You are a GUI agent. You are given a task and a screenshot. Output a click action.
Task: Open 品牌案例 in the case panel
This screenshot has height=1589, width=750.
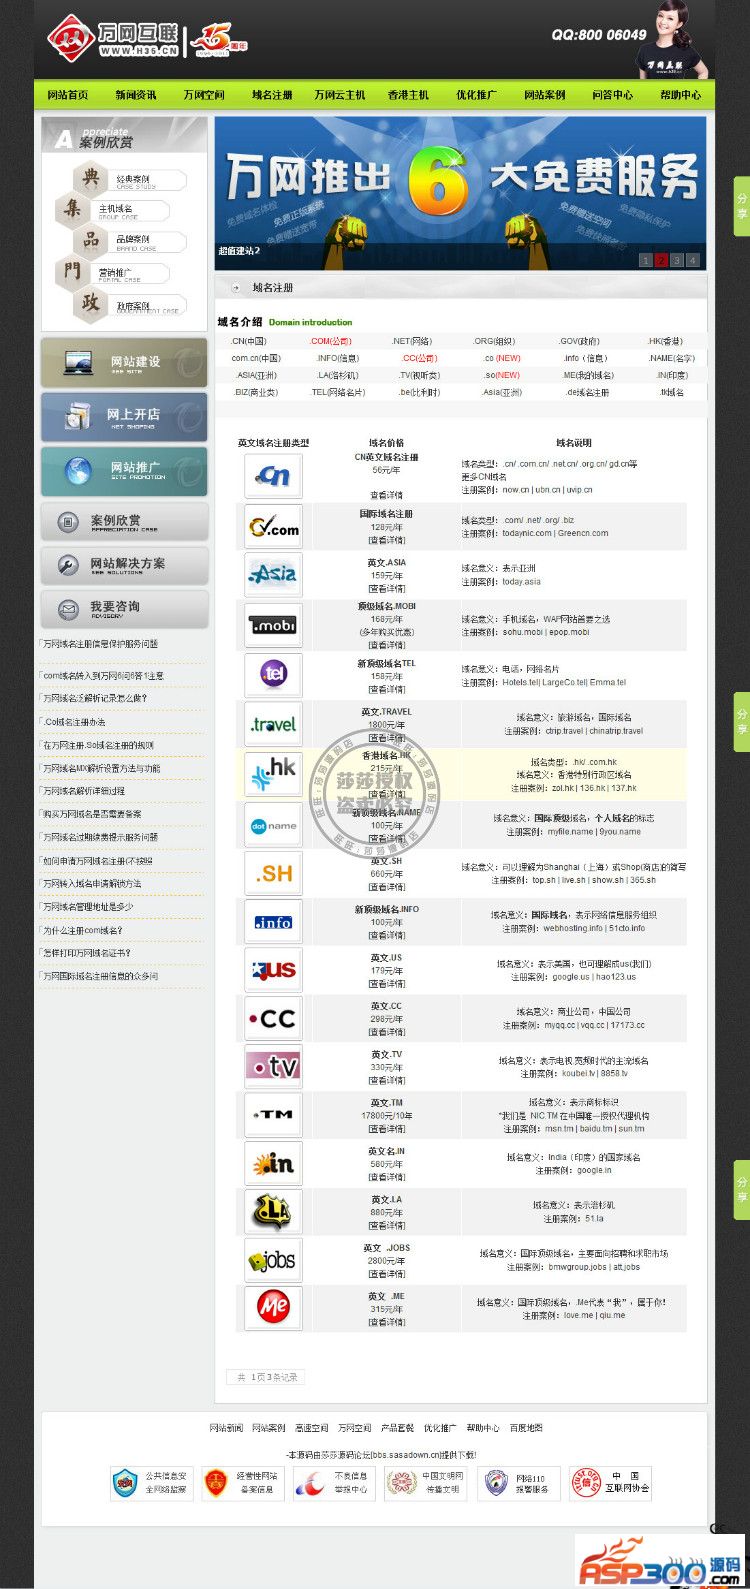134,241
